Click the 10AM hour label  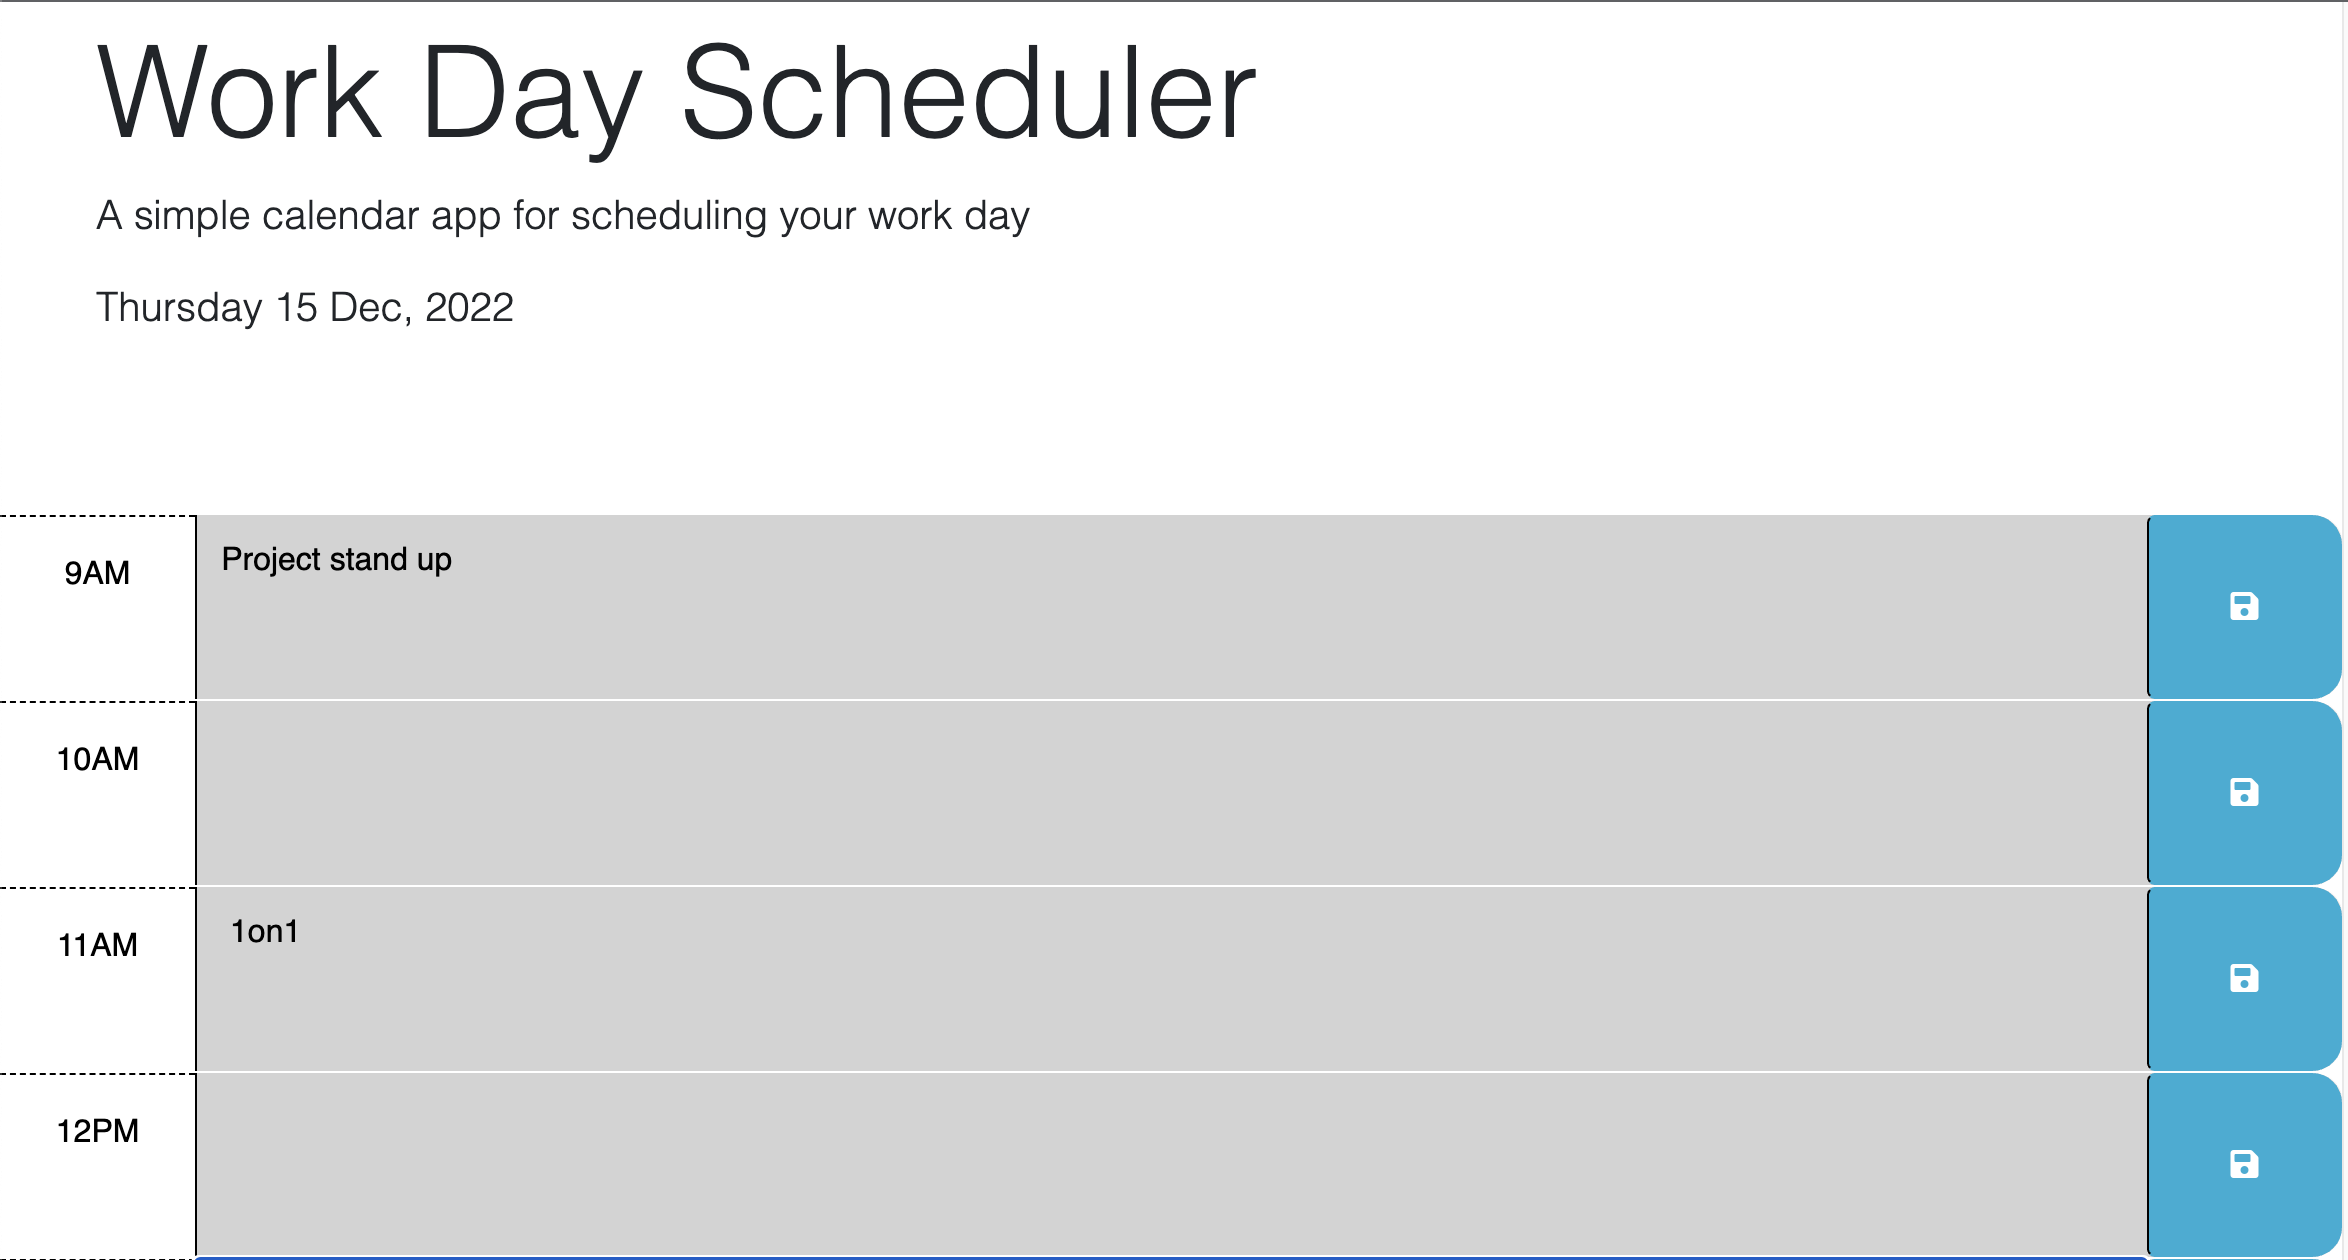pyautogui.click(x=97, y=758)
